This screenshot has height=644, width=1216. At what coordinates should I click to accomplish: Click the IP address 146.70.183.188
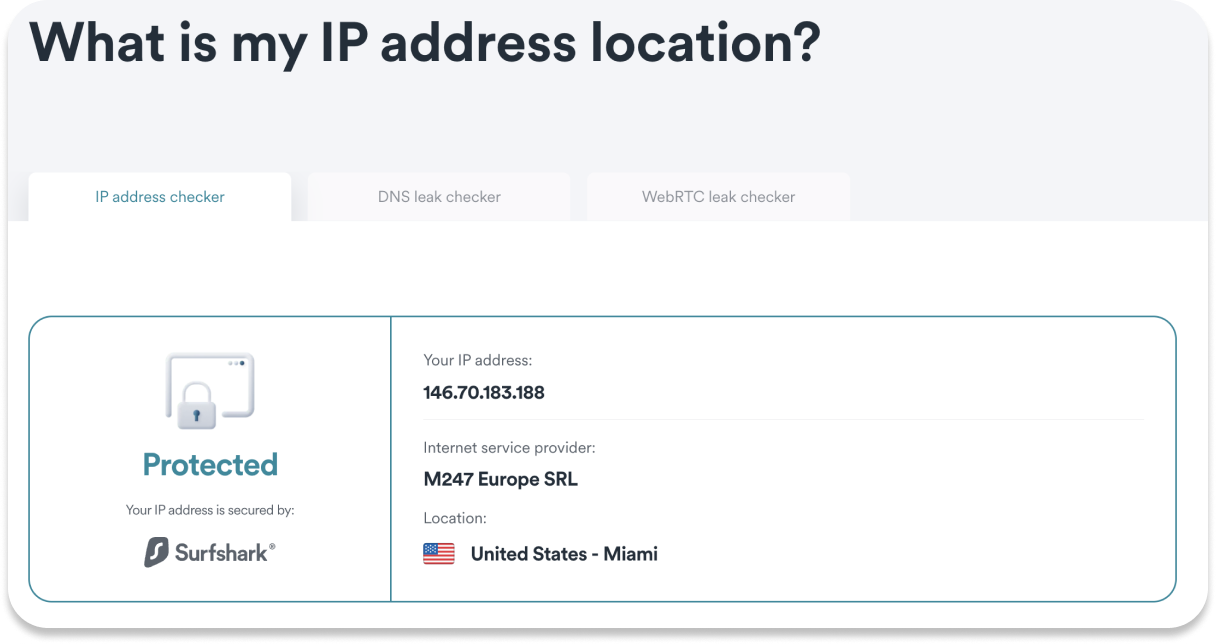pyautogui.click(x=484, y=393)
